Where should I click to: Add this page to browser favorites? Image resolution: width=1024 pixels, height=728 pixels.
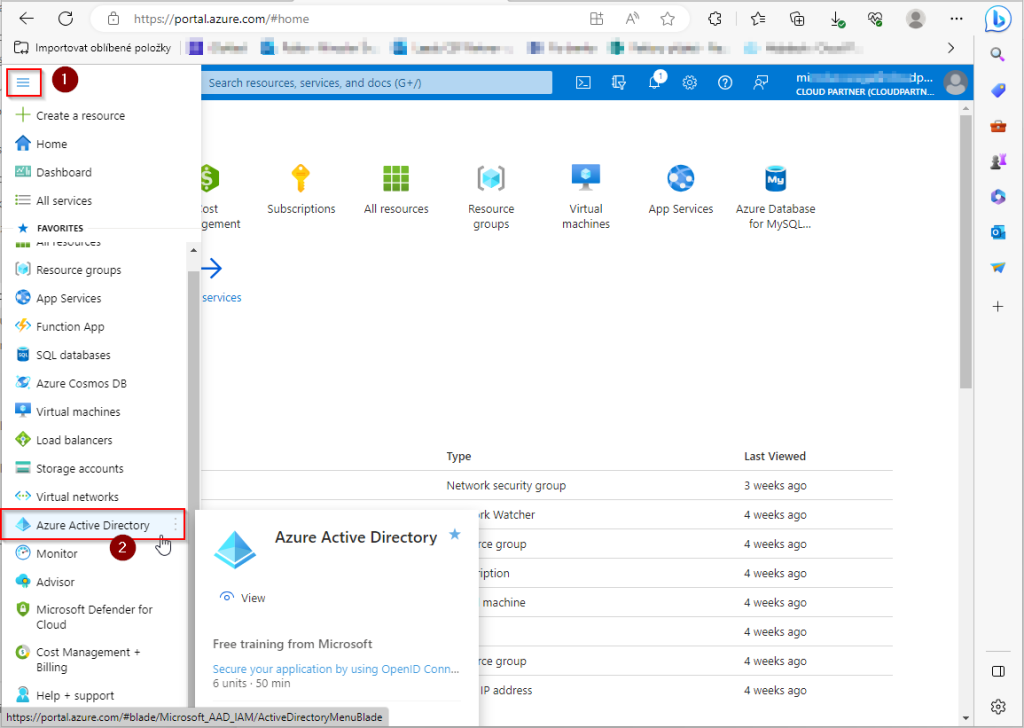click(667, 19)
